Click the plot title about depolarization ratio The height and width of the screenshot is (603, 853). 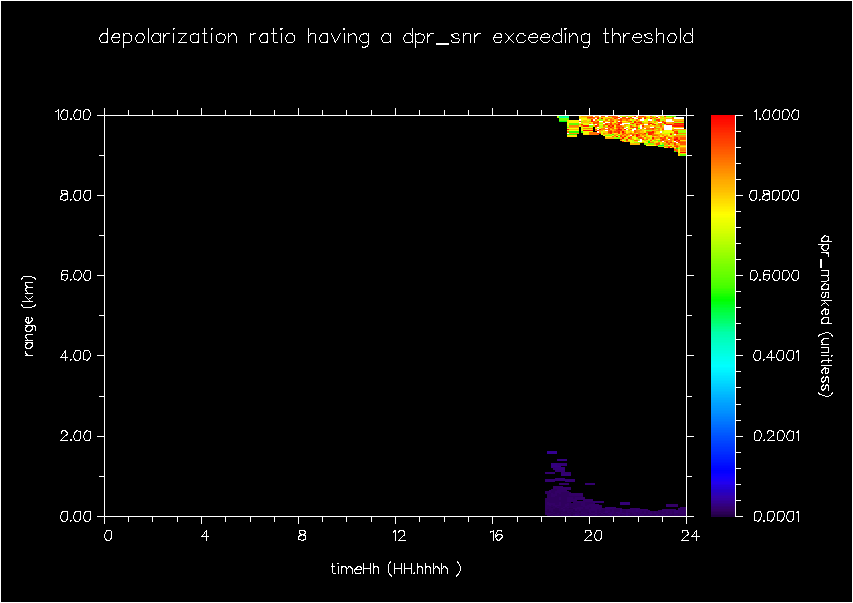pos(396,37)
